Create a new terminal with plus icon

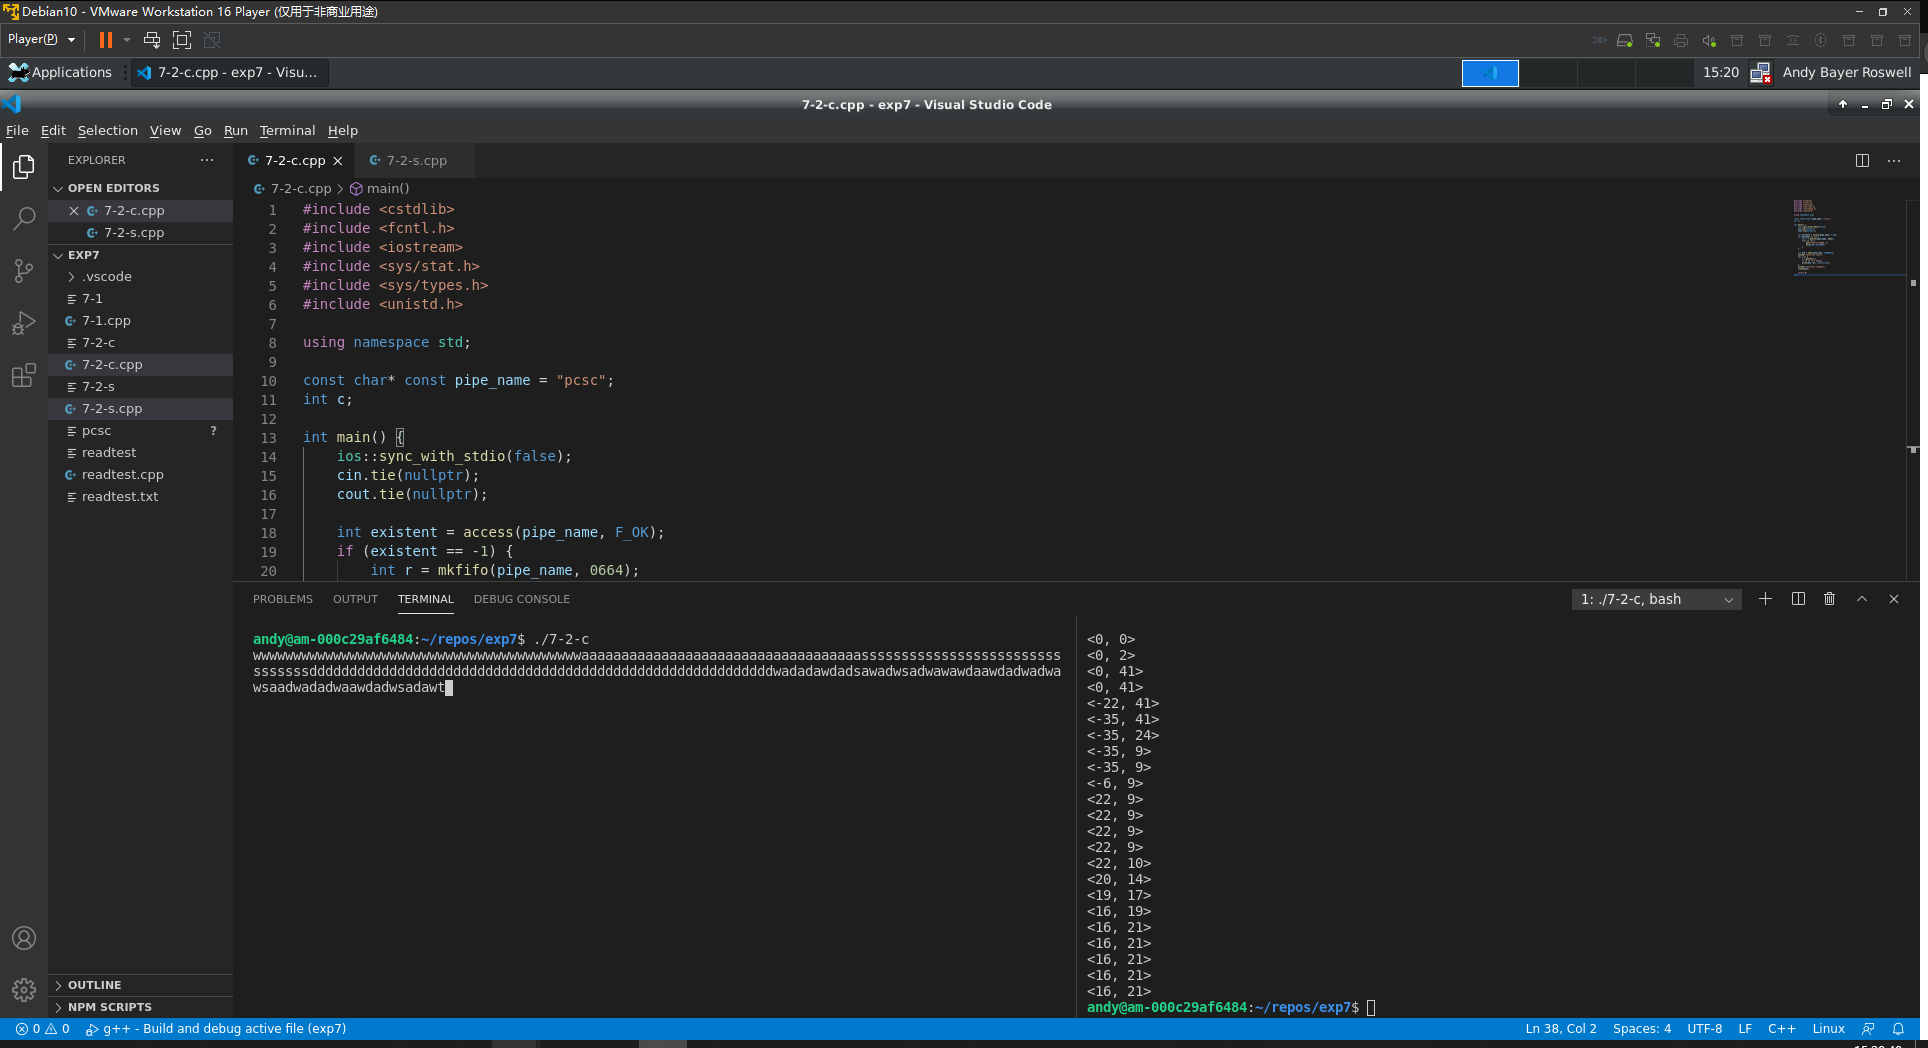[x=1765, y=599]
